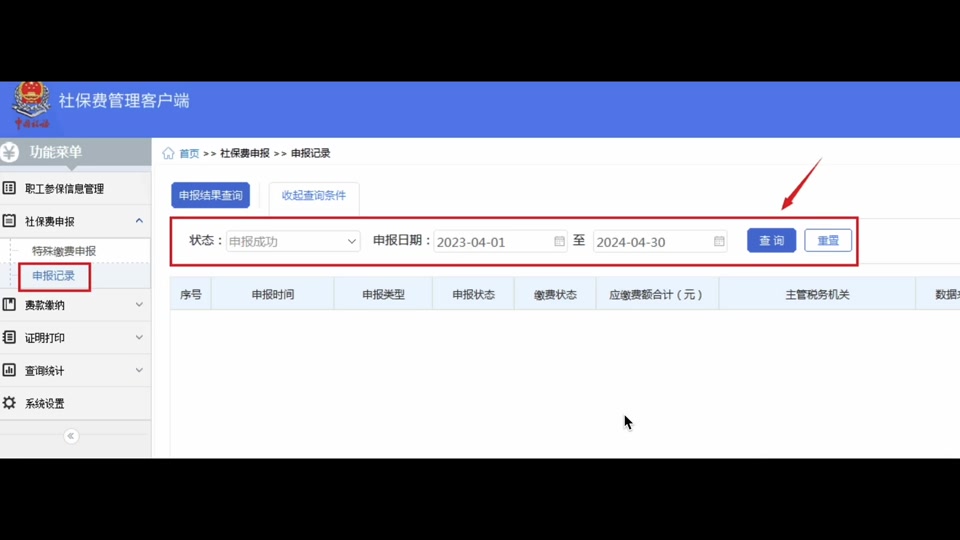Viewport: 960px width, 540px height.
Task: Click the yen icon beside 功能菜单
Action: (x=10, y=152)
